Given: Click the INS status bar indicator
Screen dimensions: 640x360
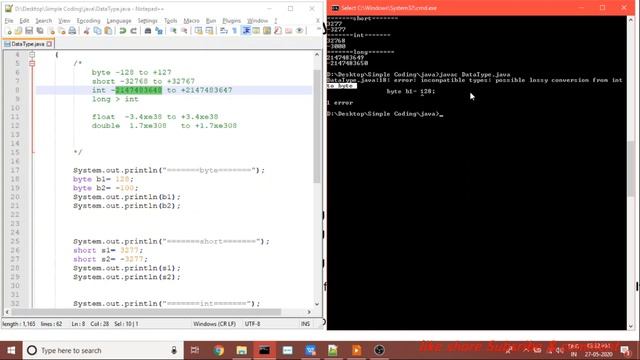Looking at the screenshot, I should point(305,324).
